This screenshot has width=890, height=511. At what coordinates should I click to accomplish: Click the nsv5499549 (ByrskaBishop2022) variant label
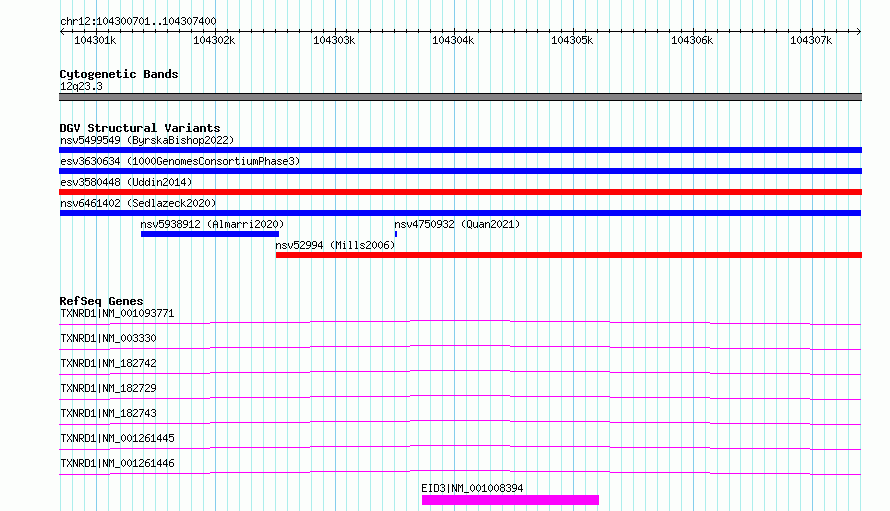pyautogui.click(x=147, y=140)
